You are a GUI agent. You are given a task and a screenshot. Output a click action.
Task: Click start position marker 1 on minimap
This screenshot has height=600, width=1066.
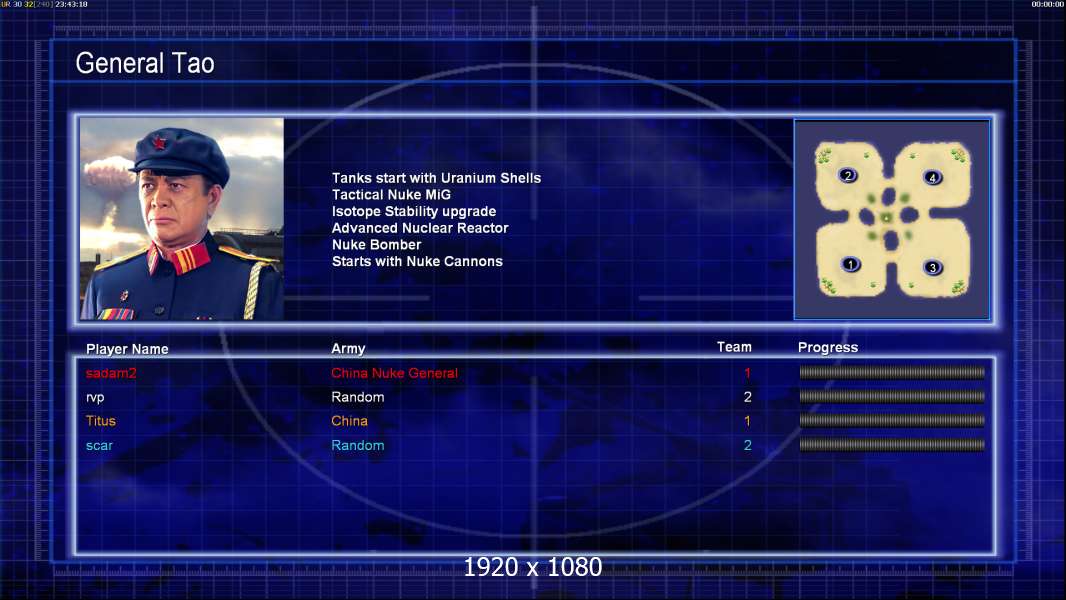[850, 264]
